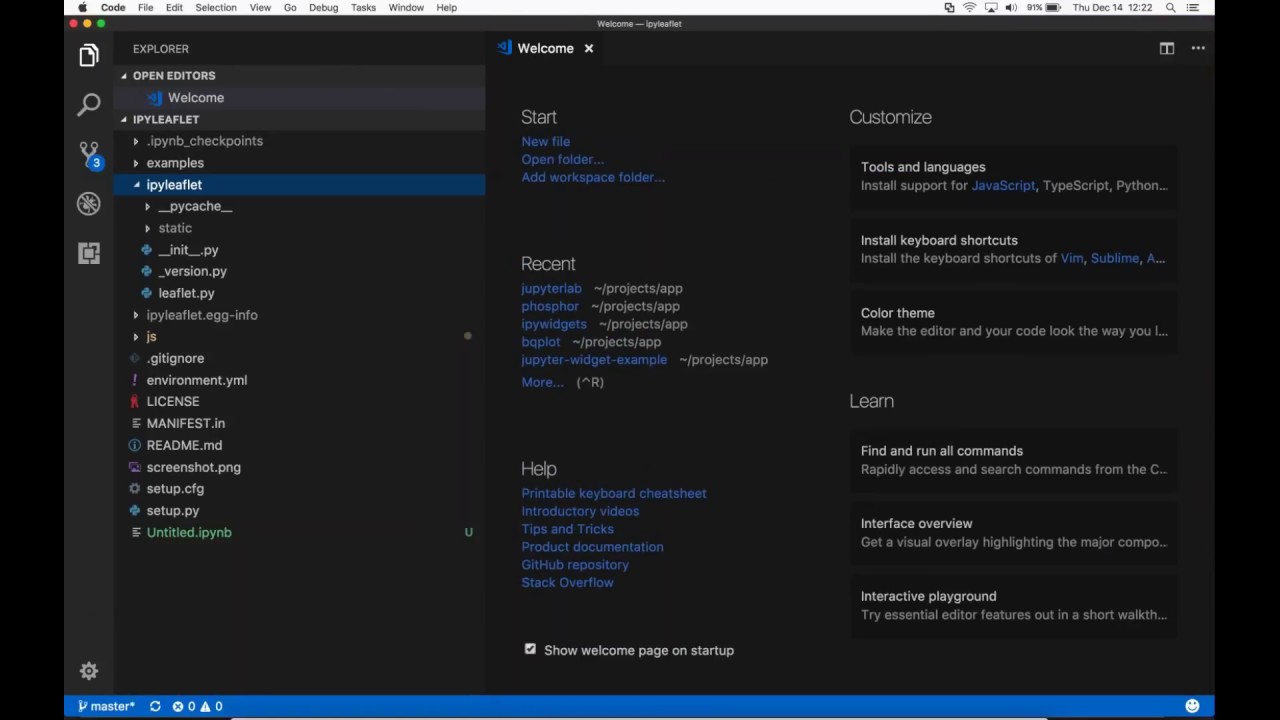Image resolution: width=1280 pixels, height=720 pixels.
Task: Open the Selection menu
Action: (x=216, y=7)
